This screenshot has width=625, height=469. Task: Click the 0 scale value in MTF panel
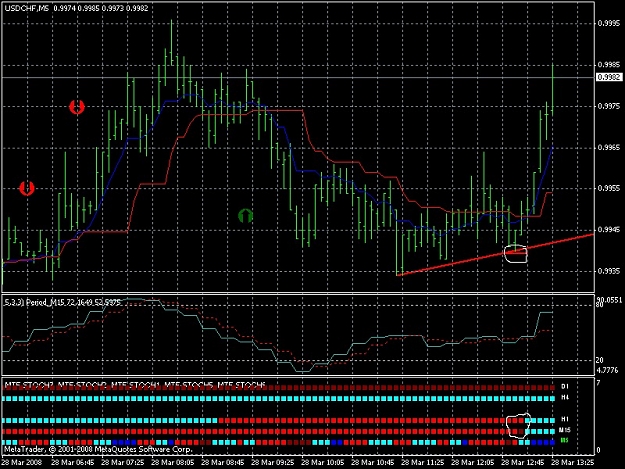pos(598,451)
